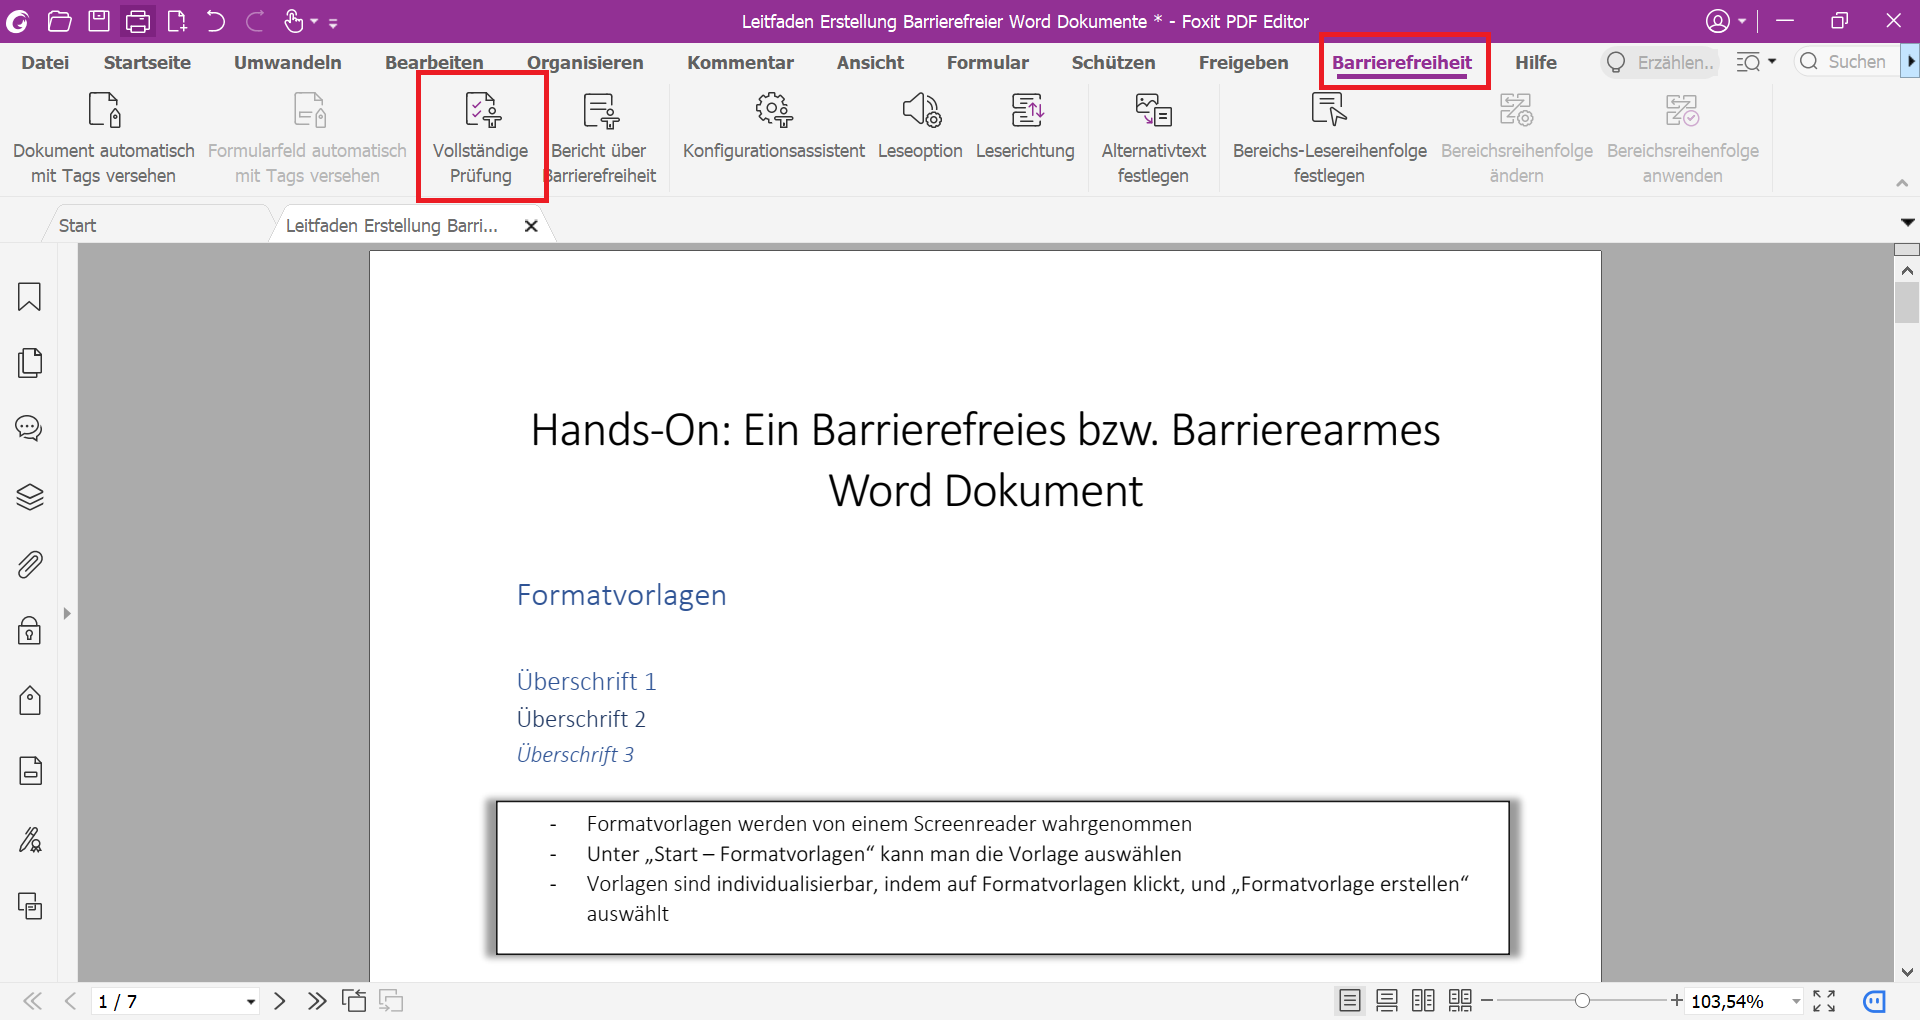The image size is (1920, 1020).
Task: Switch to the Start document tab
Action: coord(76,224)
